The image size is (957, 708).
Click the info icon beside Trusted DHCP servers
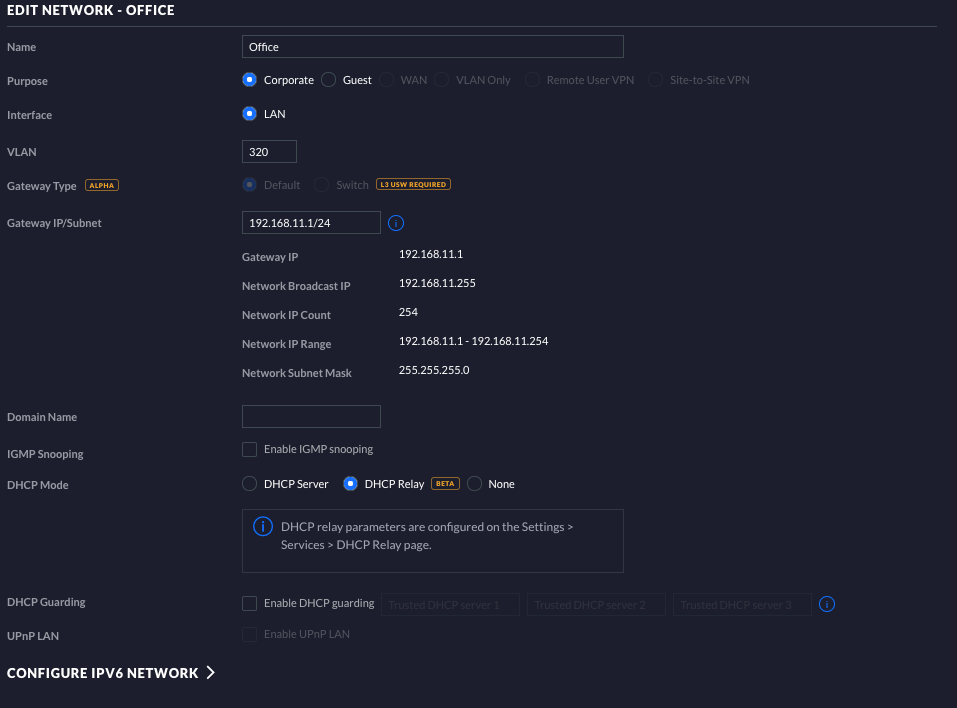(x=827, y=604)
